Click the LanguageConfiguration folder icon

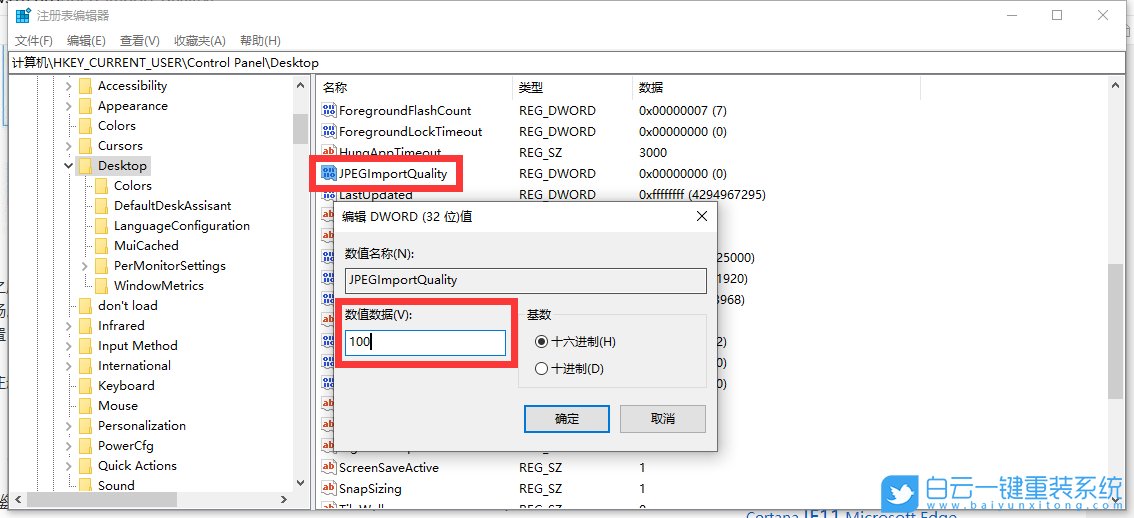(101, 226)
